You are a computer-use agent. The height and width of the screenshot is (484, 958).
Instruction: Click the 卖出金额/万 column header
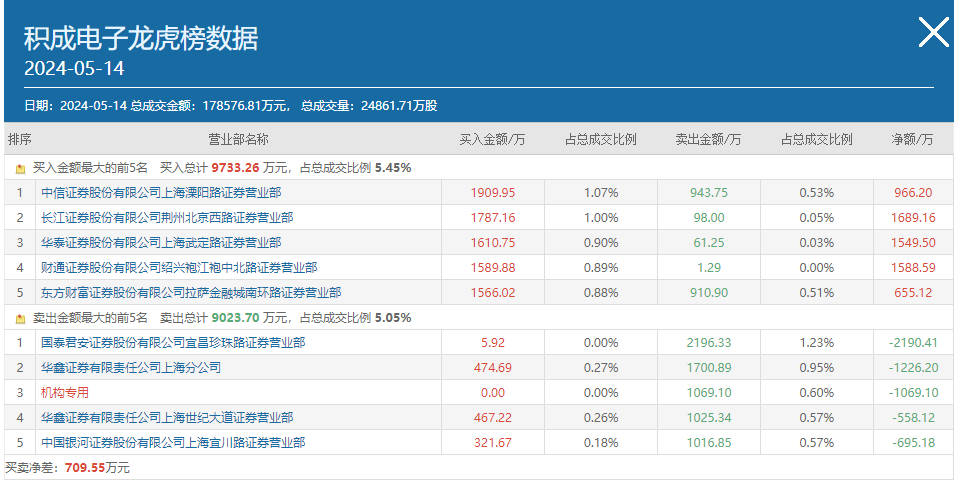708,139
